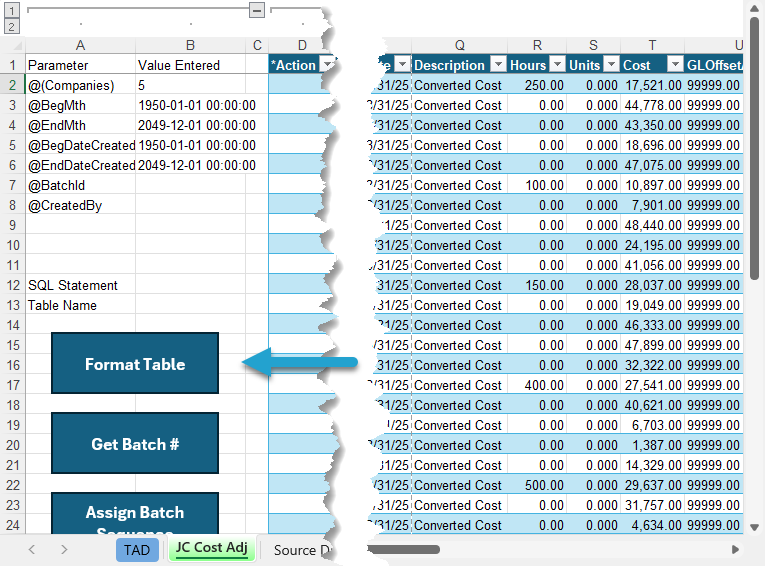Screen dimensions: 765x566
Task: Select the GLOffset column header
Action: coord(714,64)
